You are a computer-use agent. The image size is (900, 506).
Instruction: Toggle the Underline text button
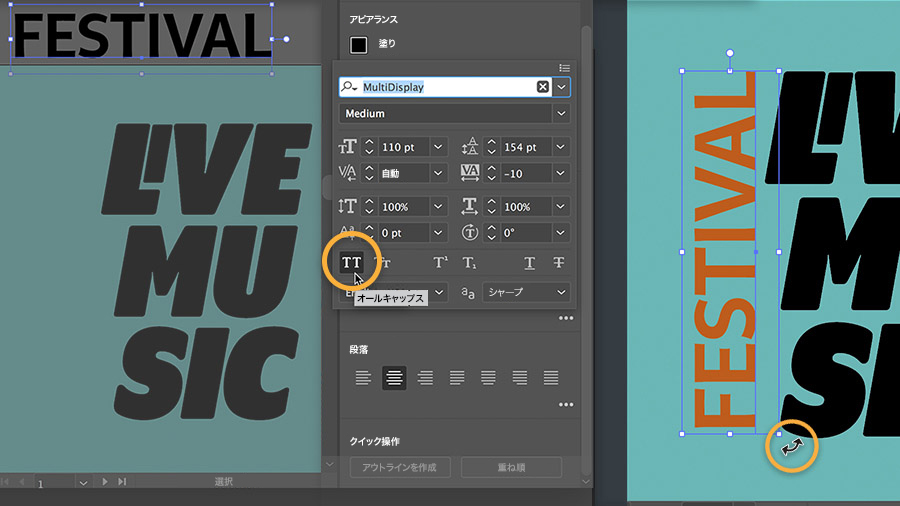click(529, 263)
